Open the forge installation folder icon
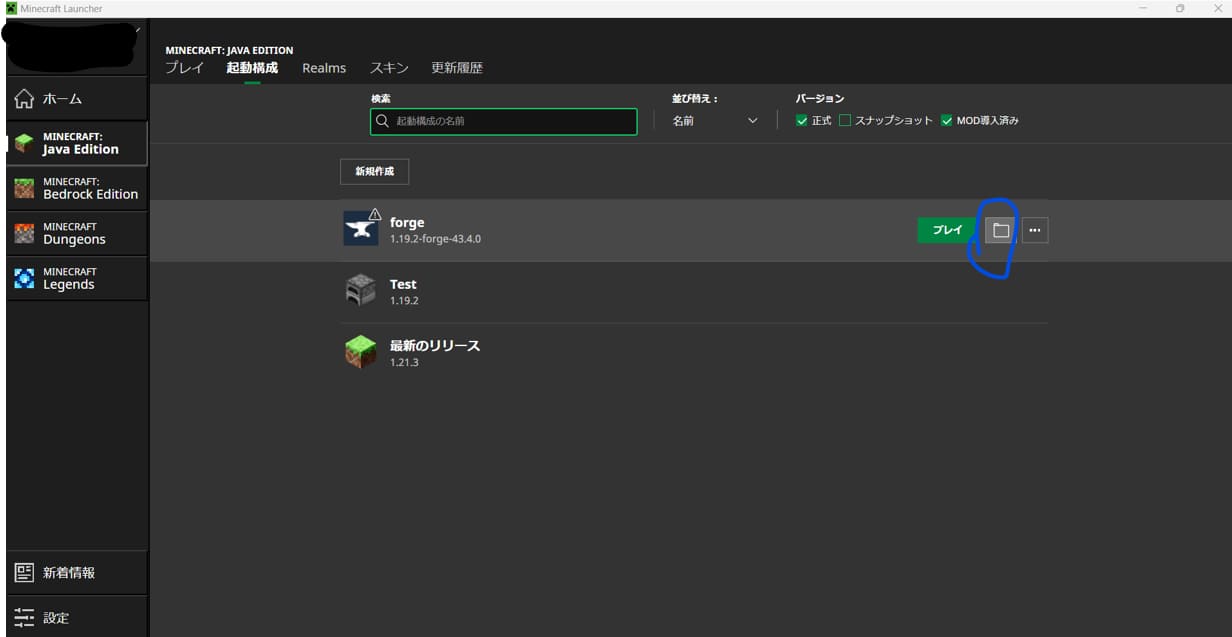 999,231
